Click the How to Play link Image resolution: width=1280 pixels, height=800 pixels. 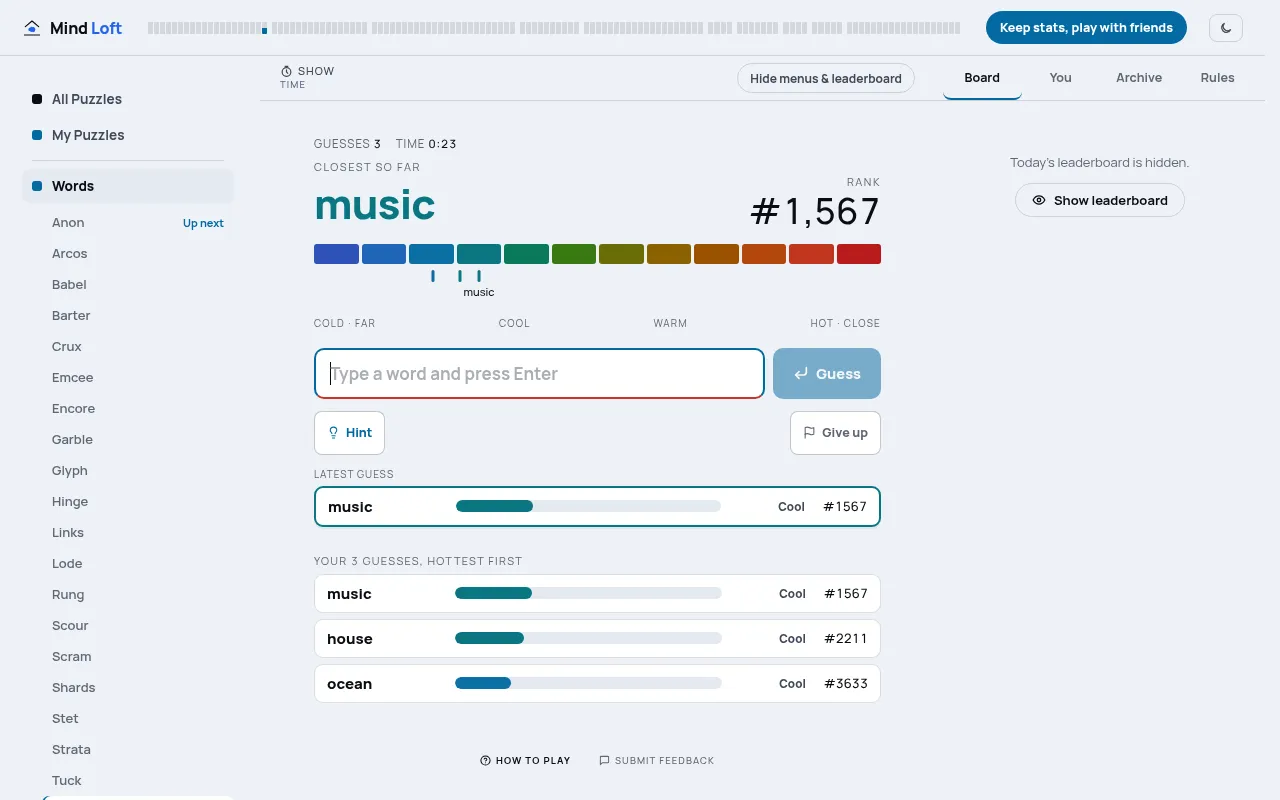525,761
